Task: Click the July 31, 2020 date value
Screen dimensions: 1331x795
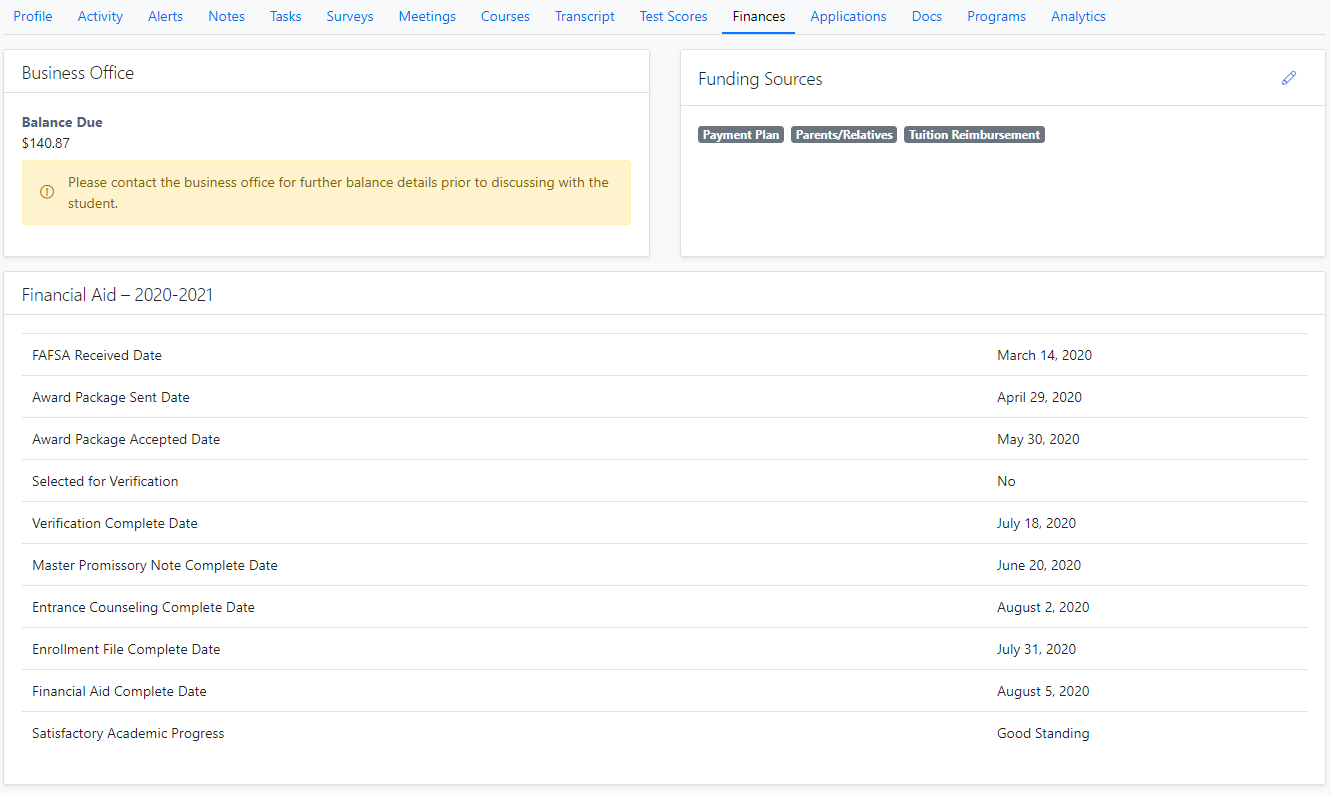Action: tap(1036, 649)
